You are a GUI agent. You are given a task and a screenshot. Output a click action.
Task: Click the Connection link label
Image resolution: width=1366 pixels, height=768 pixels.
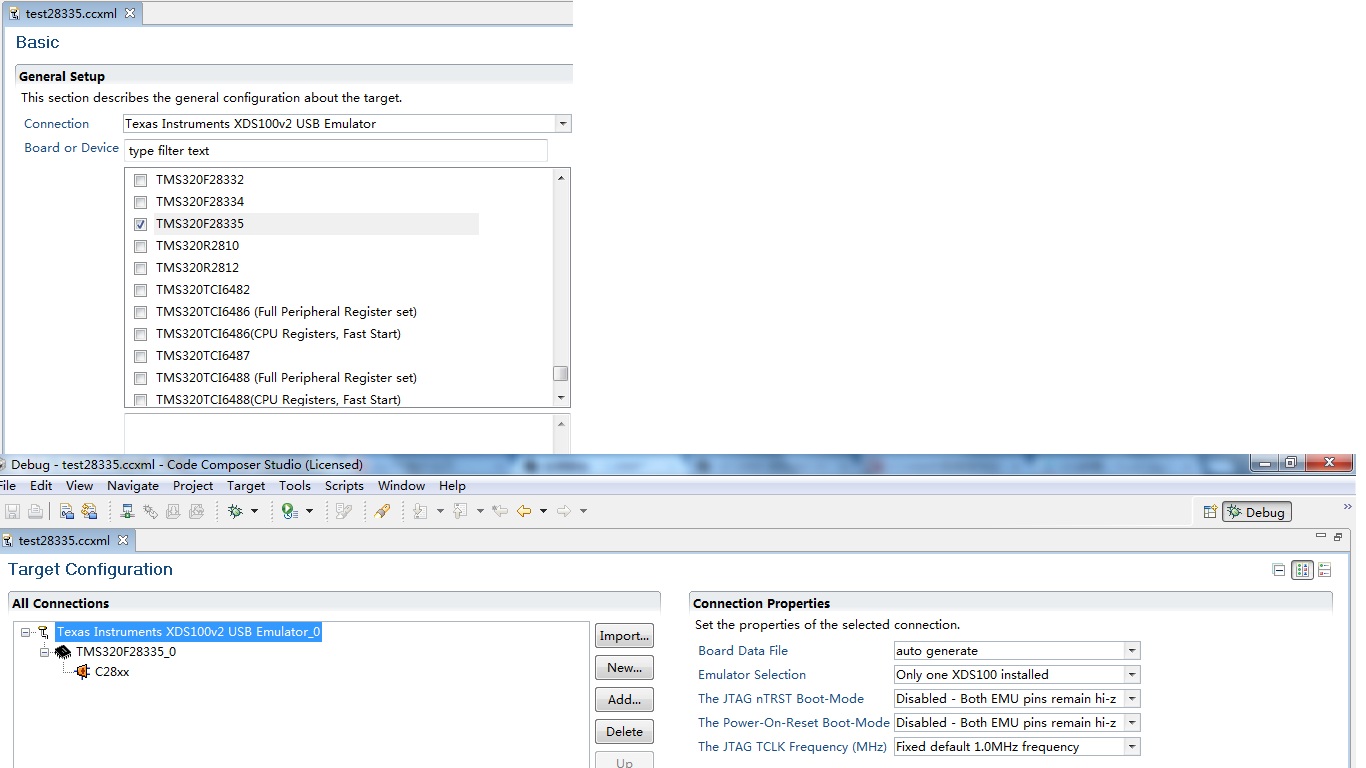(57, 124)
